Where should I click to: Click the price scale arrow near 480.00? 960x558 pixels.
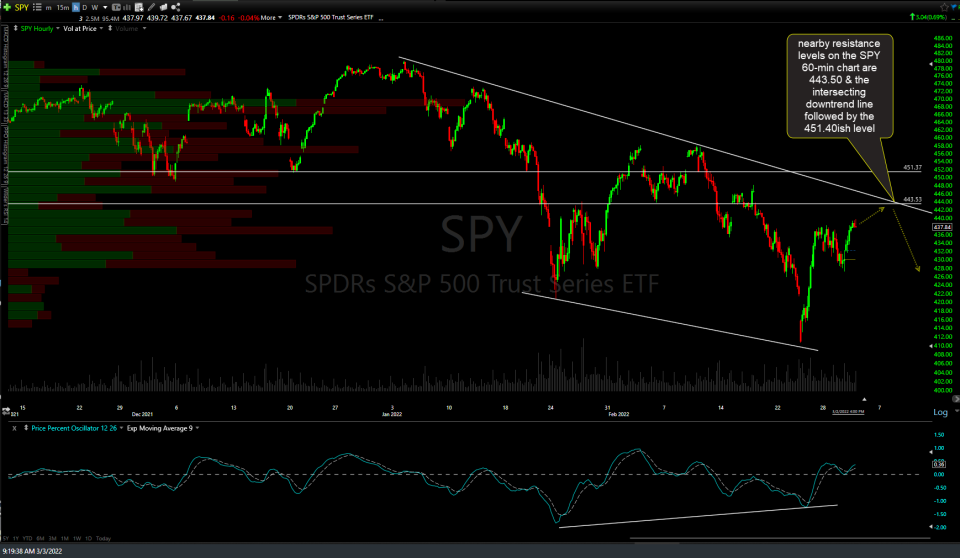click(931, 63)
